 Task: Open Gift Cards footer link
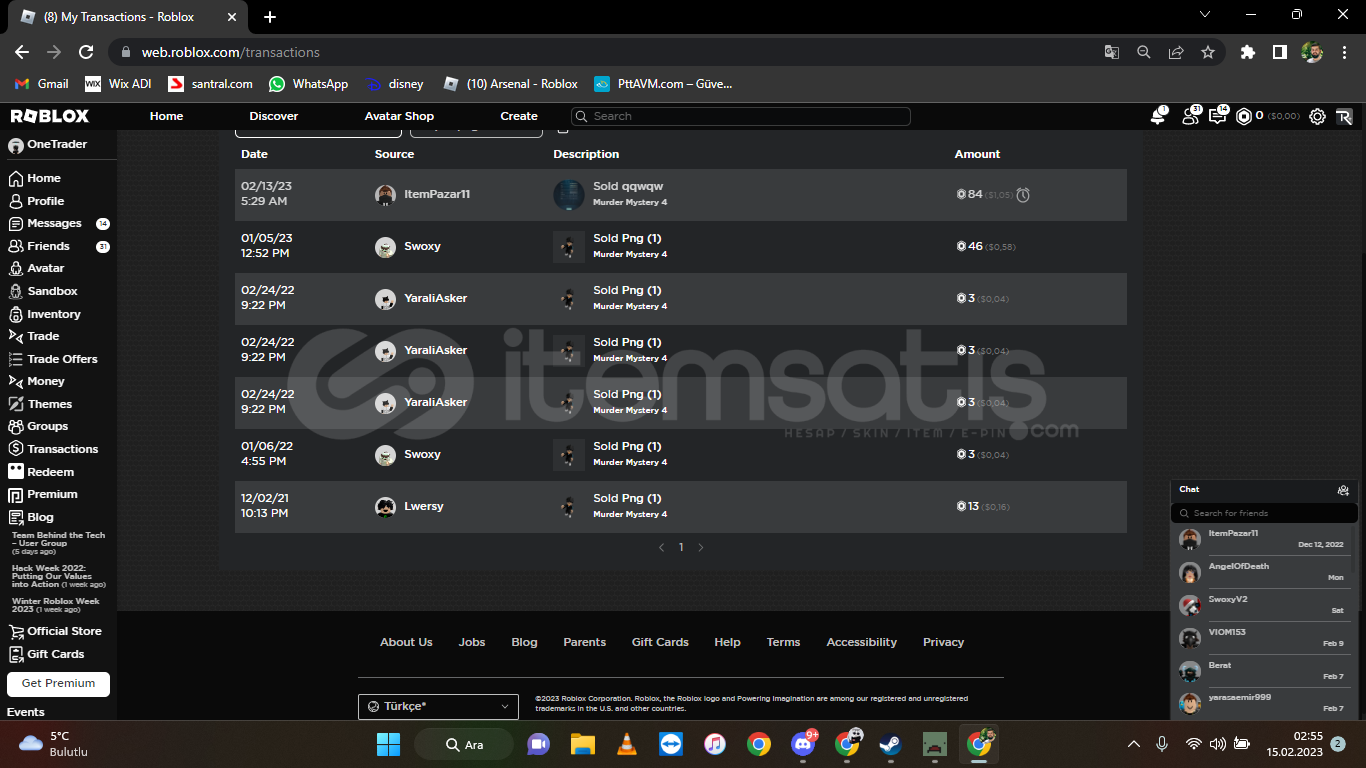[660, 642]
